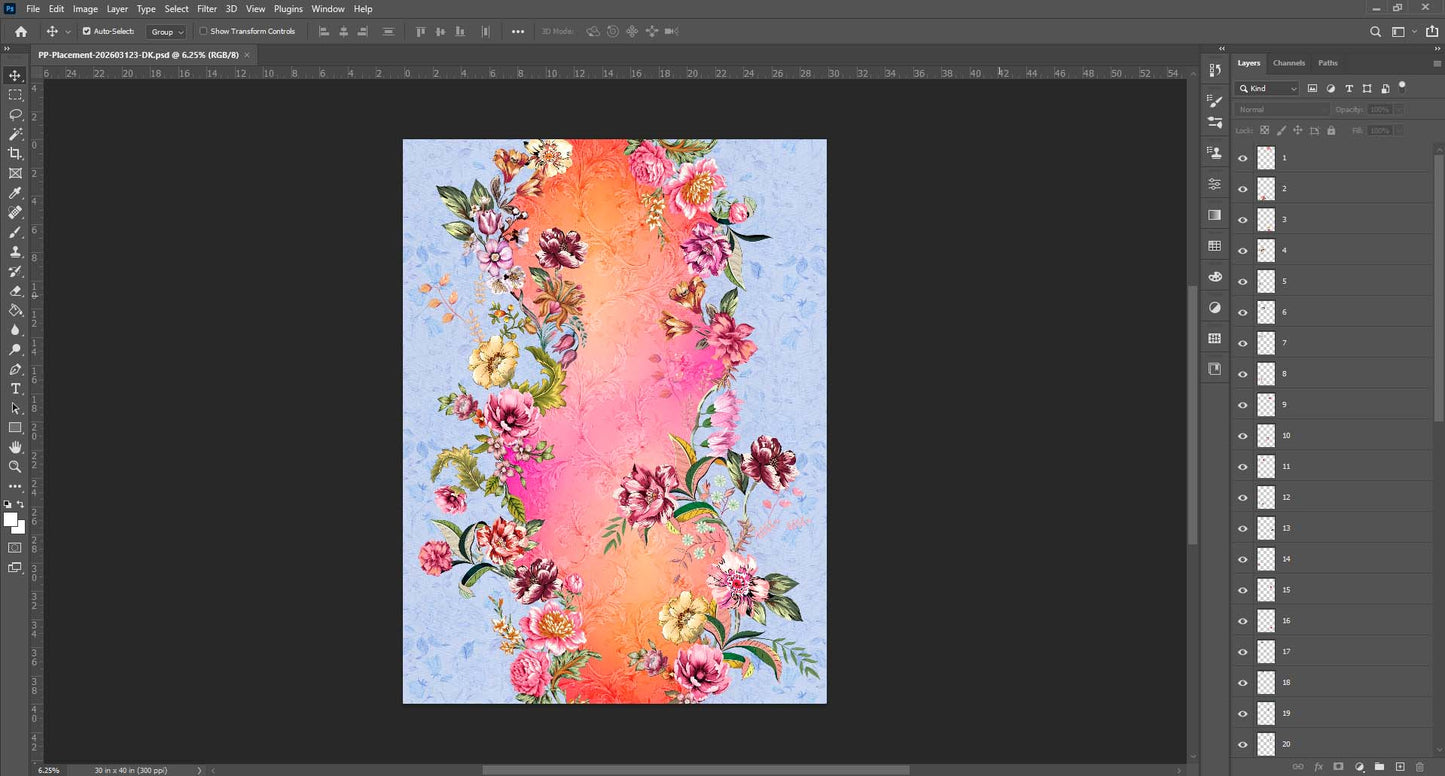This screenshot has height=776, width=1445.
Task: Click the background color swatch
Action: 19,527
